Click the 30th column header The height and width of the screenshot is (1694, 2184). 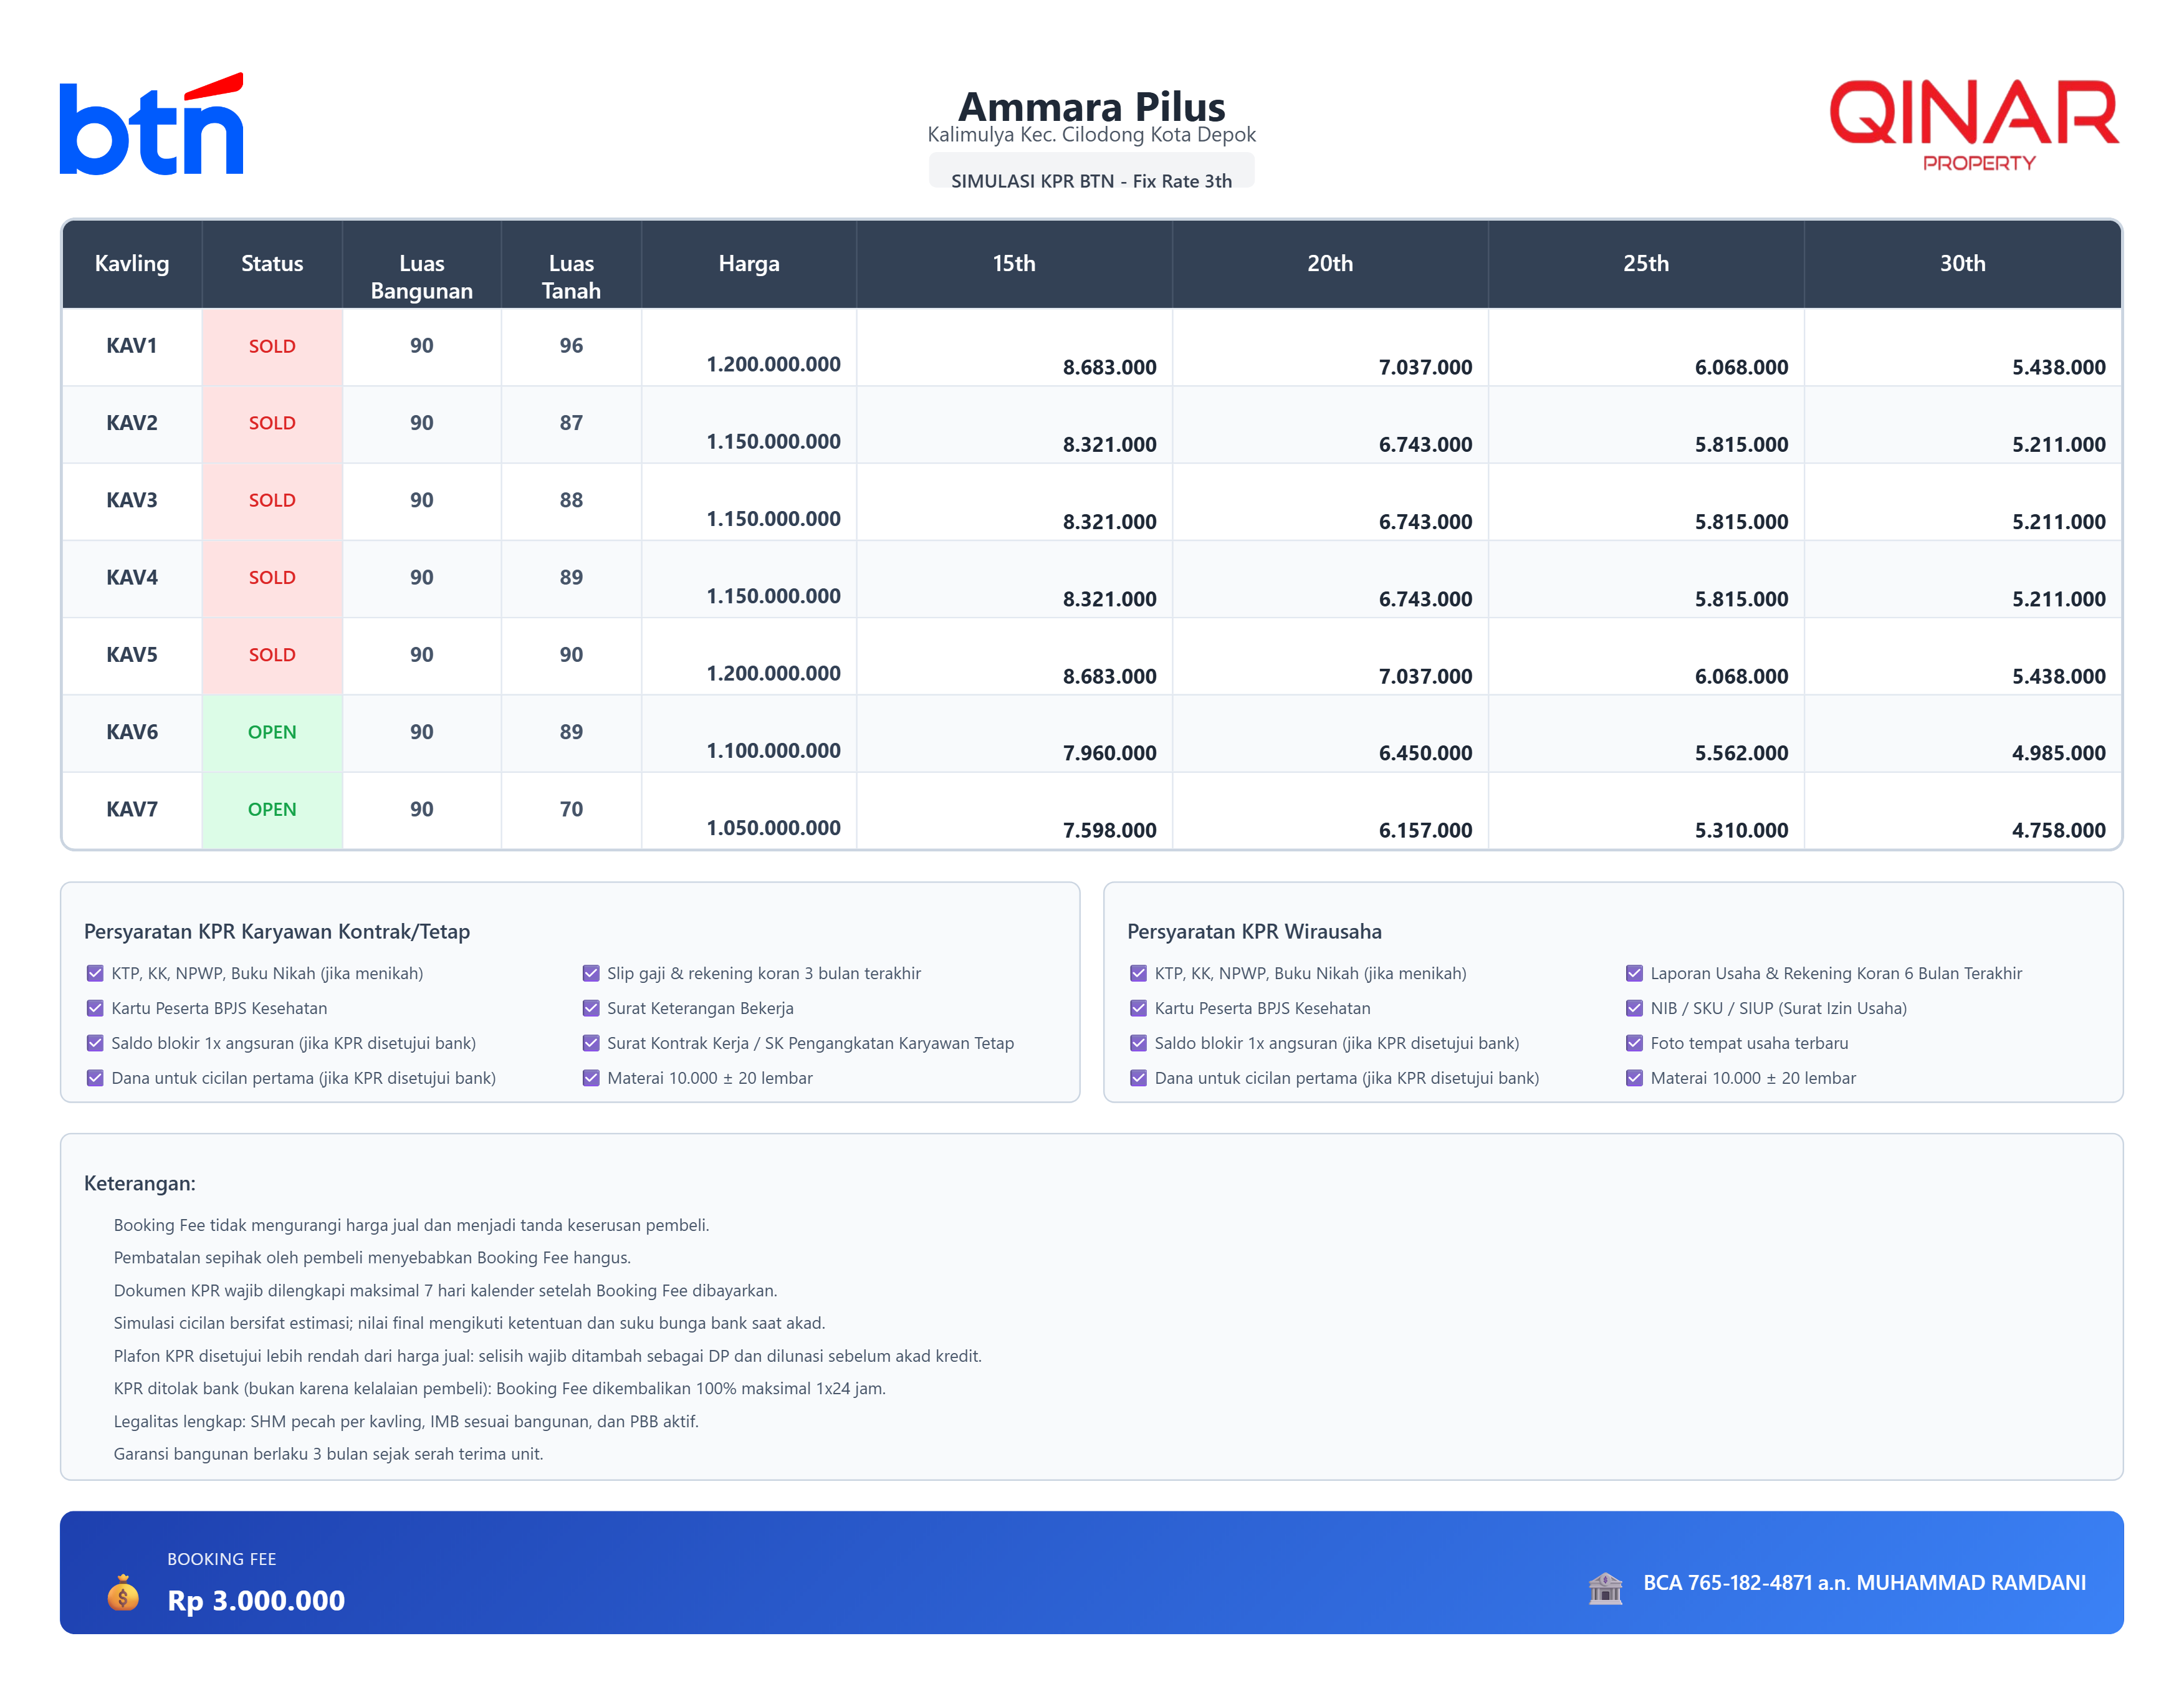click(x=1962, y=263)
